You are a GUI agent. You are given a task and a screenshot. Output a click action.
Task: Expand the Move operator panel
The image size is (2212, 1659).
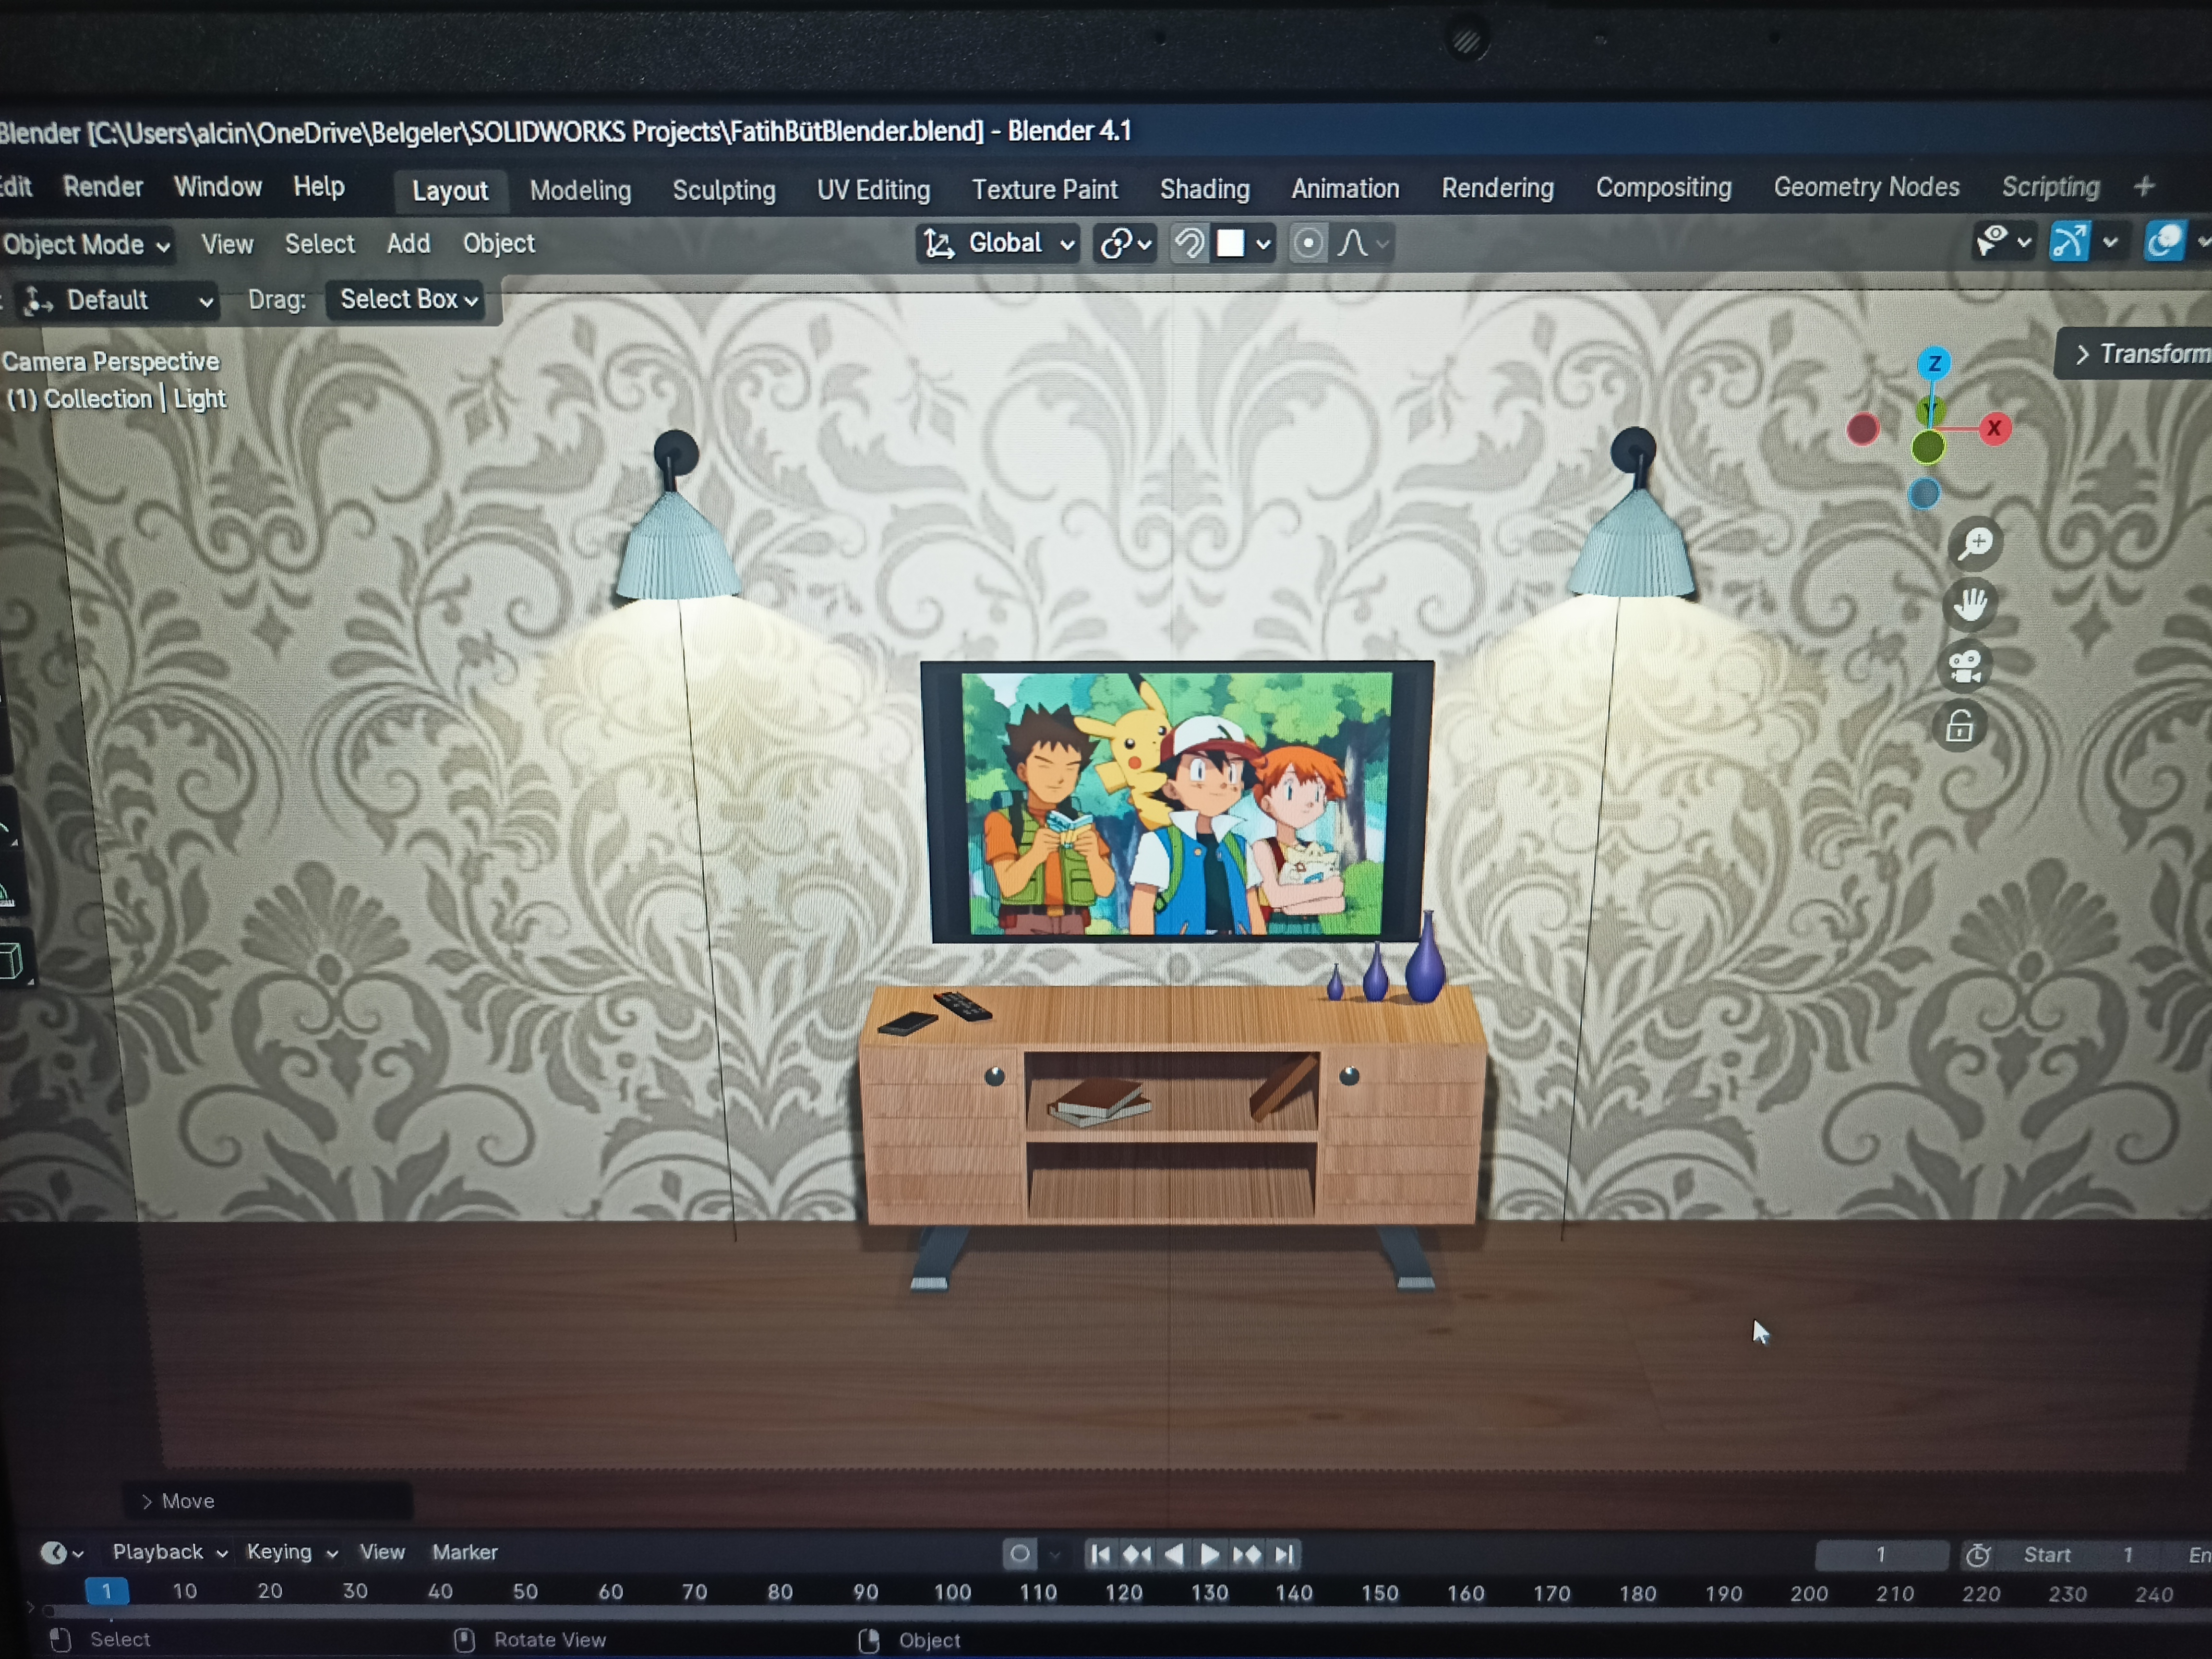click(x=267, y=1501)
